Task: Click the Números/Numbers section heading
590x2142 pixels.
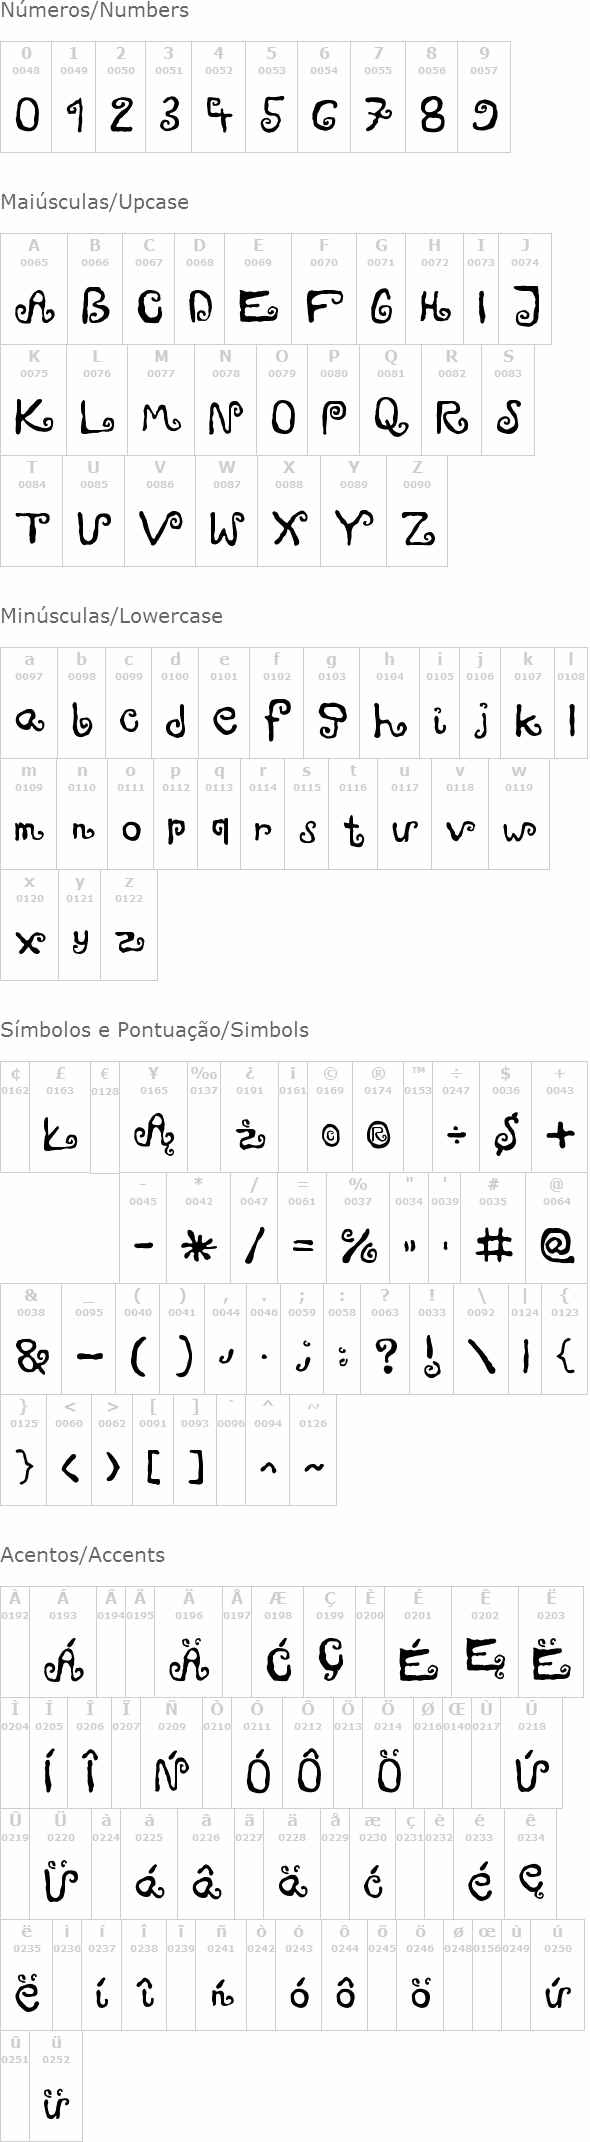Action: (94, 11)
